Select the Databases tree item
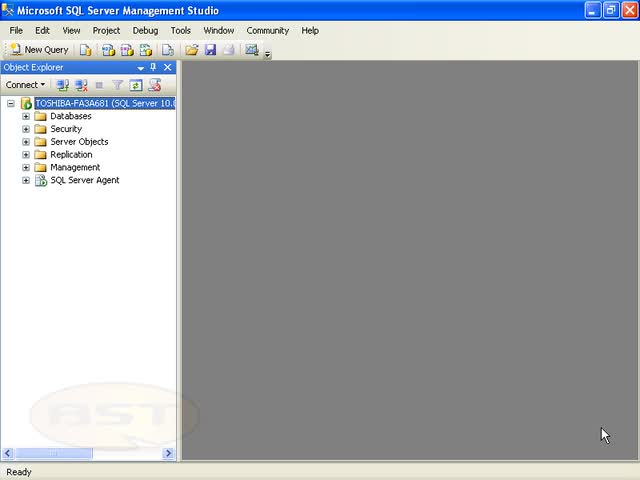The height and width of the screenshot is (480, 640). 71,116
